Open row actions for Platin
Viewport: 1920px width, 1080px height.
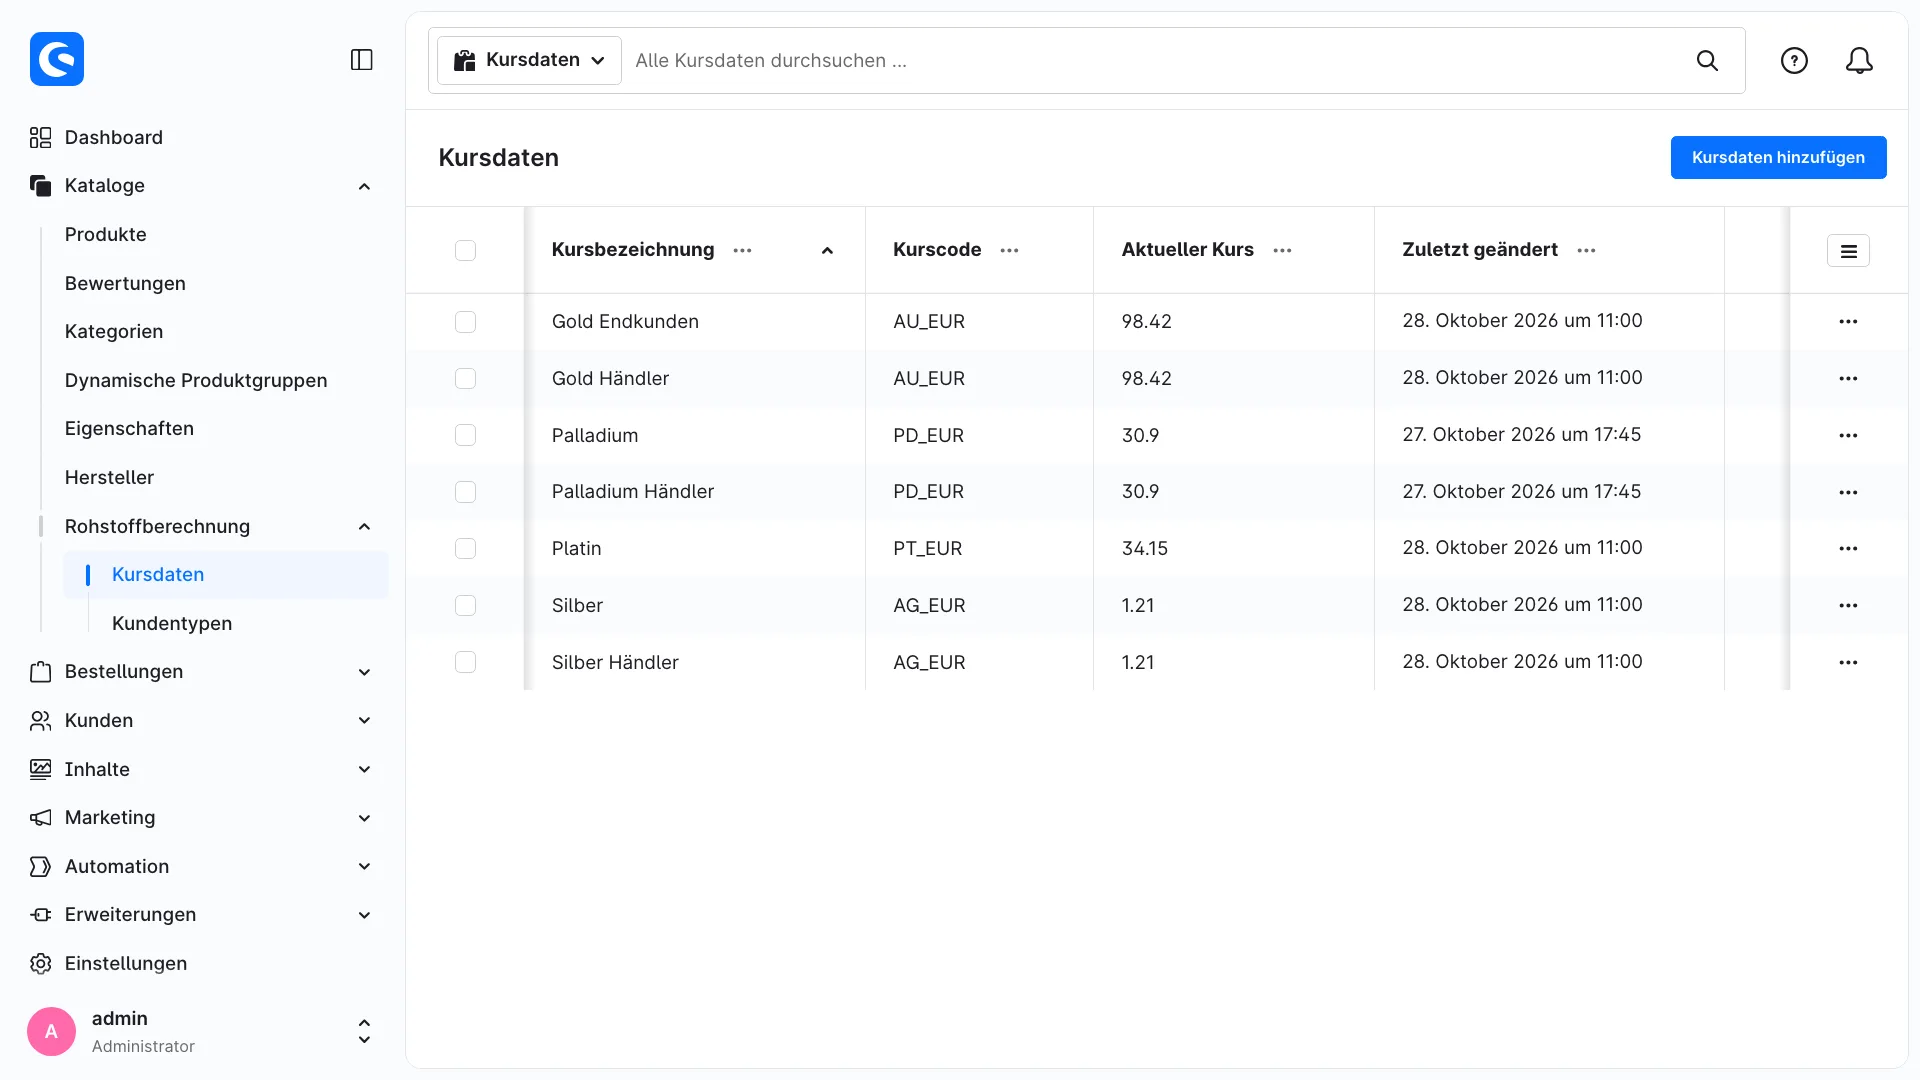pos(1848,549)
